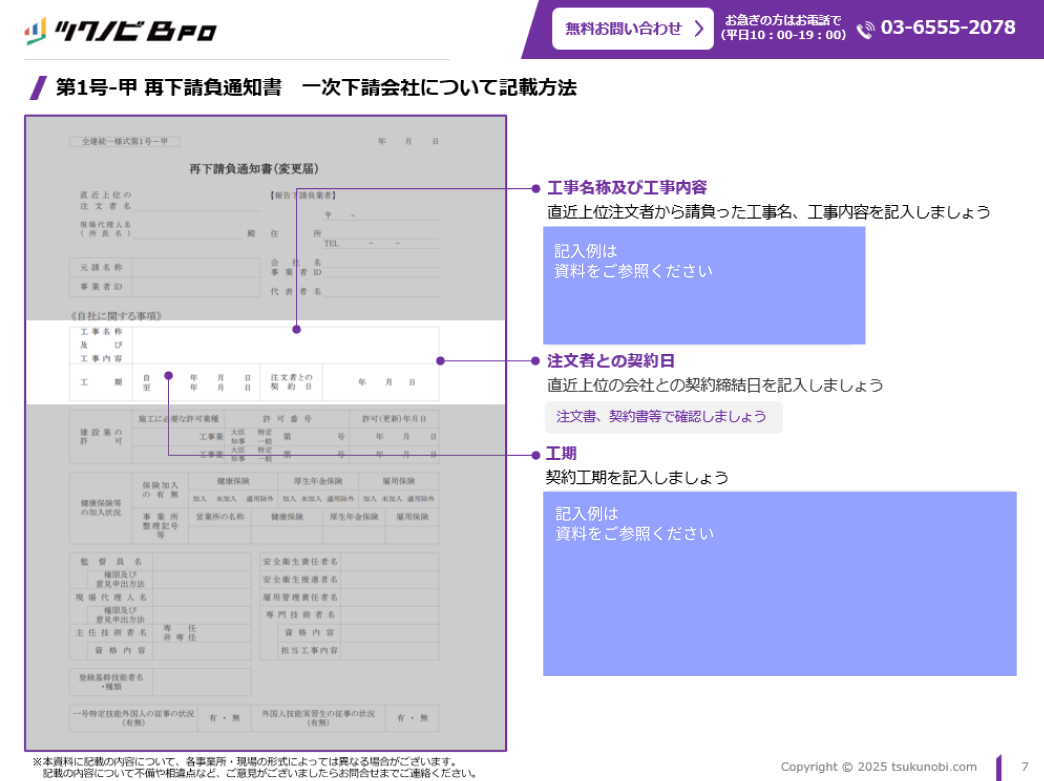Image resolution: width=1044 pixels, height=781 pixels.
Task: Click the gray note 注文書、契約書等で確認しましょう
Action: tap(663, 417)
